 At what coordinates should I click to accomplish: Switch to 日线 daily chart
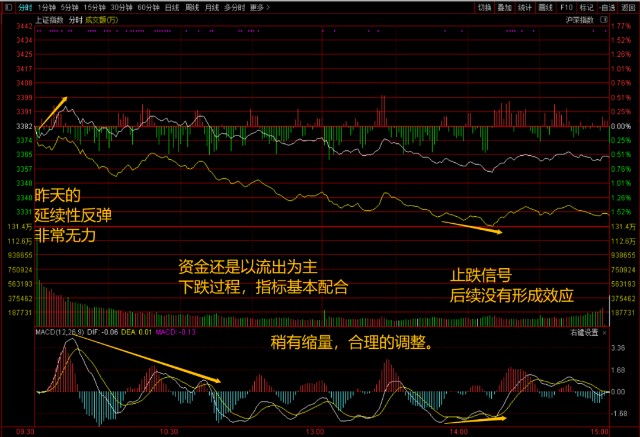tap(172, 7)
